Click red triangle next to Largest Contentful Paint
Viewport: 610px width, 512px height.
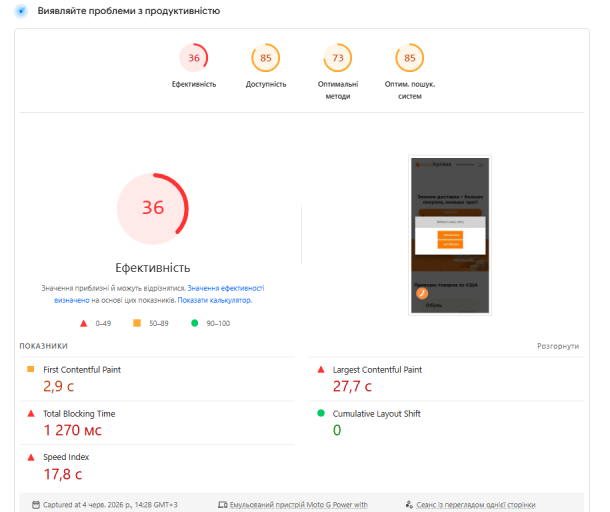[x=321, y=369]
